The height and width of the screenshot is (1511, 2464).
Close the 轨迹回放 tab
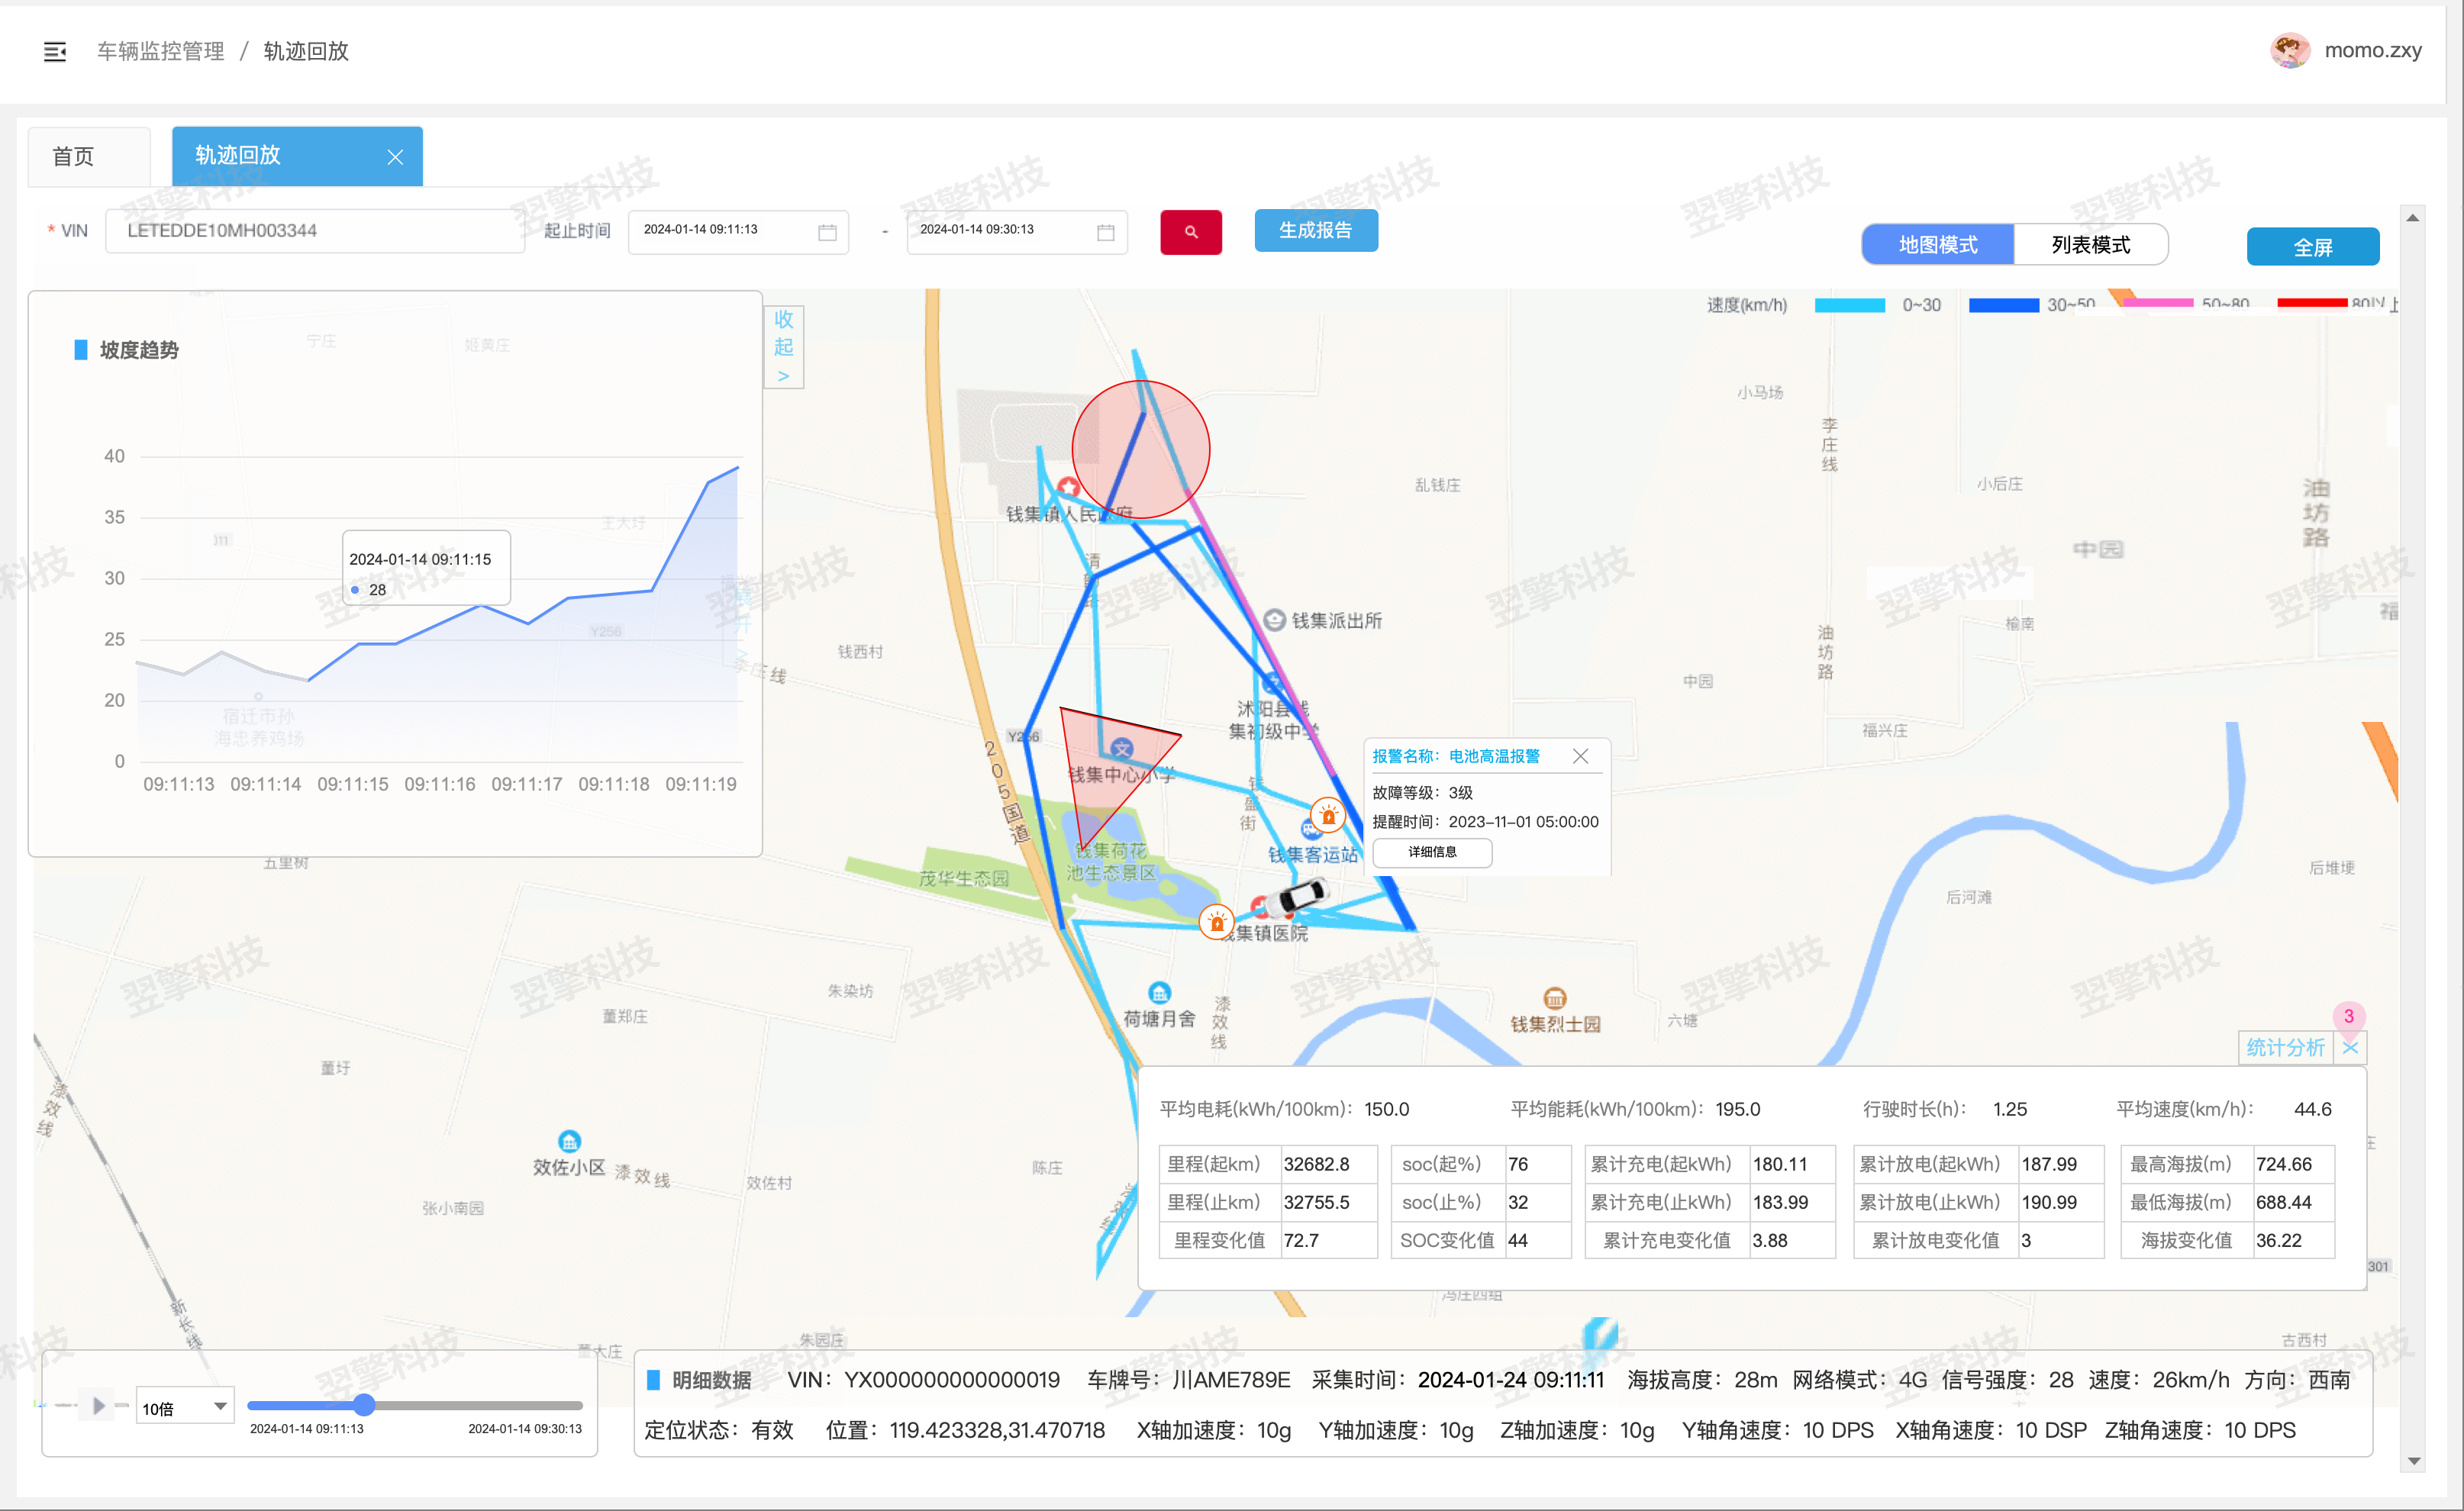[x=395, y=157]
